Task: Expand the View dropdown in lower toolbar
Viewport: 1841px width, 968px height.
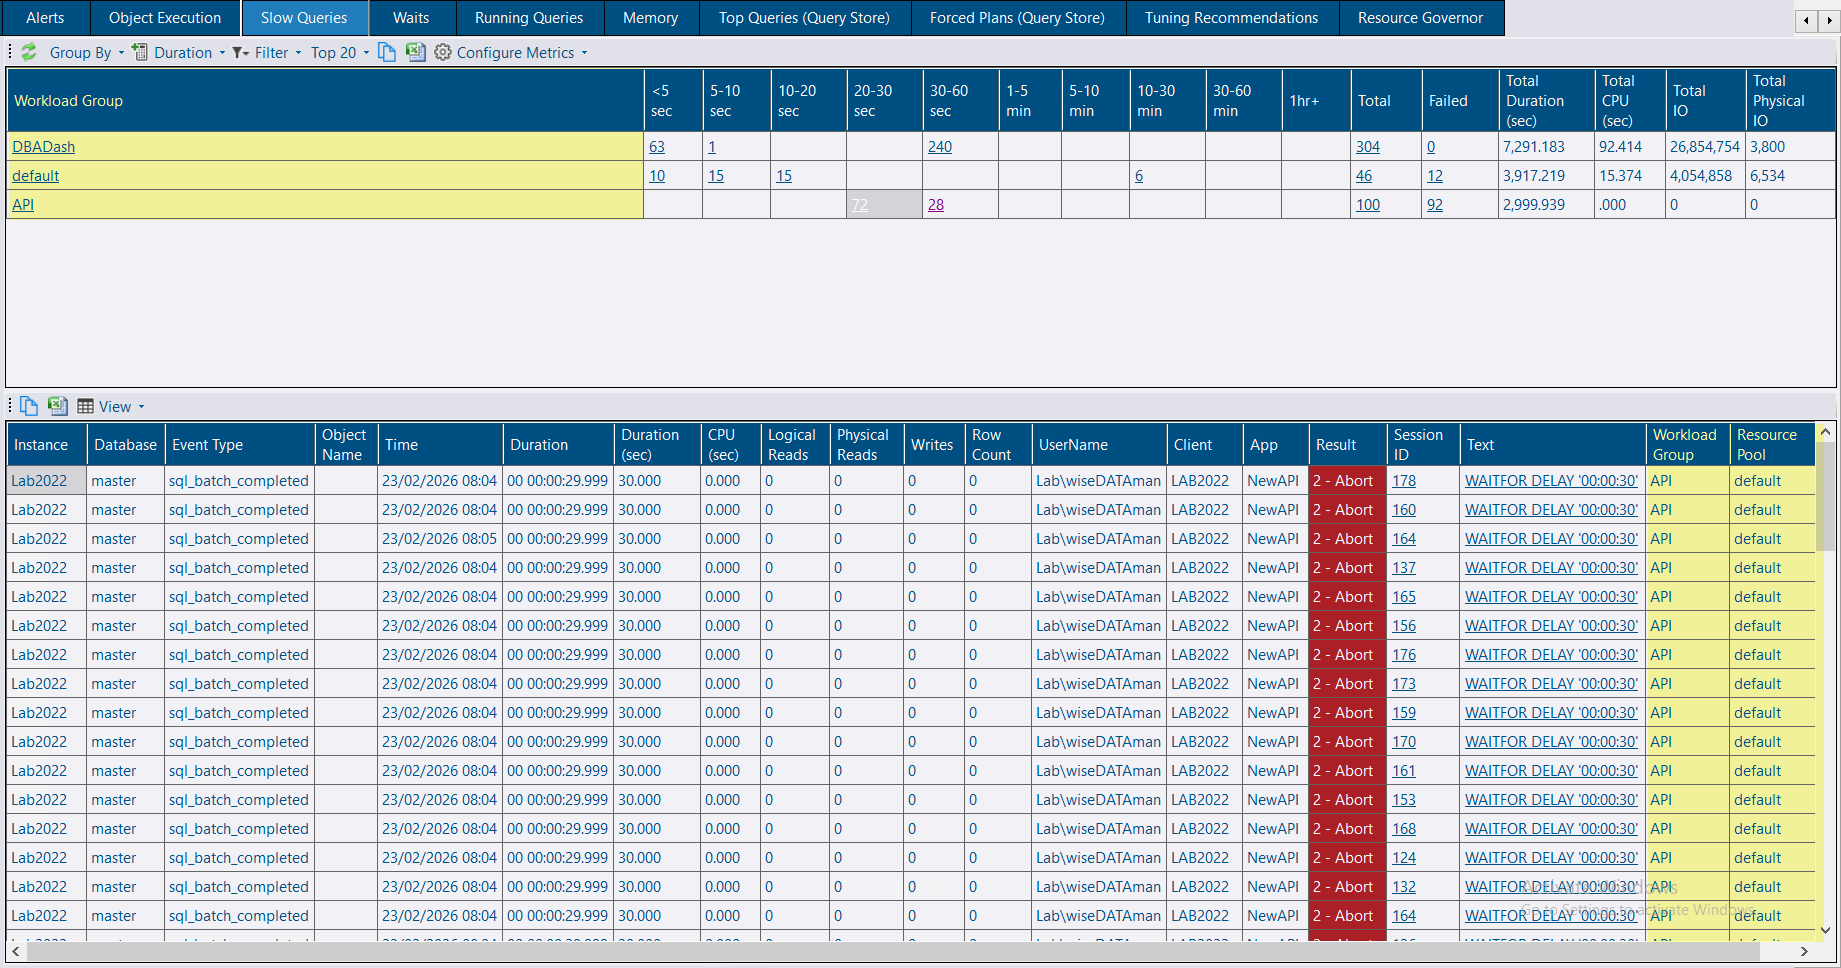Action: point(112,406)
